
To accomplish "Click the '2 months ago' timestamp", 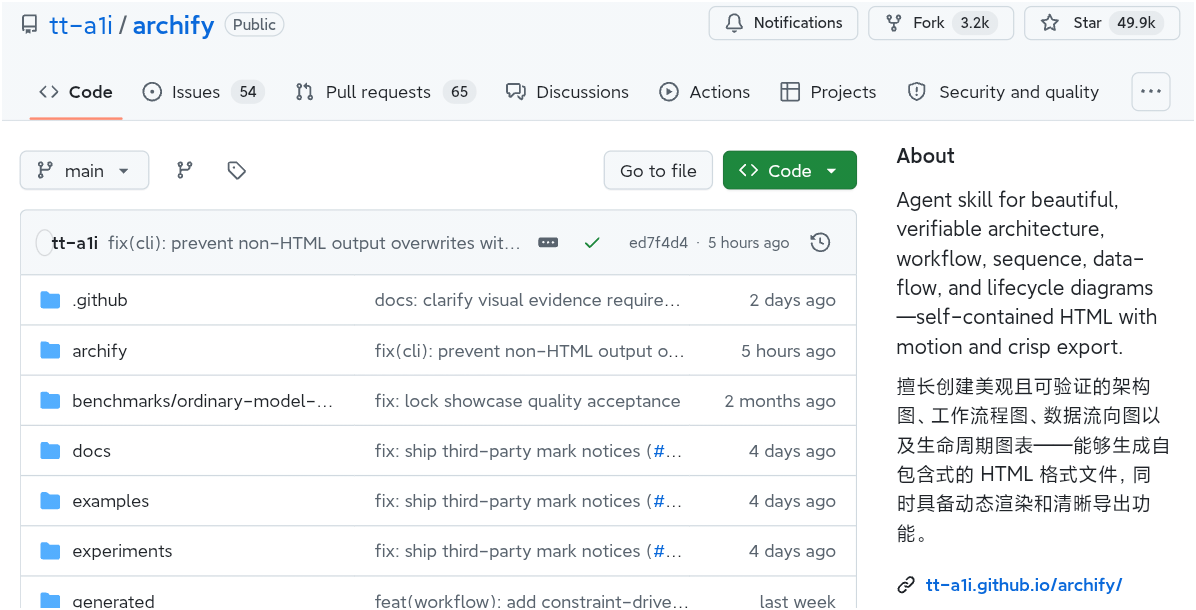I will click(x=780, y=401).
